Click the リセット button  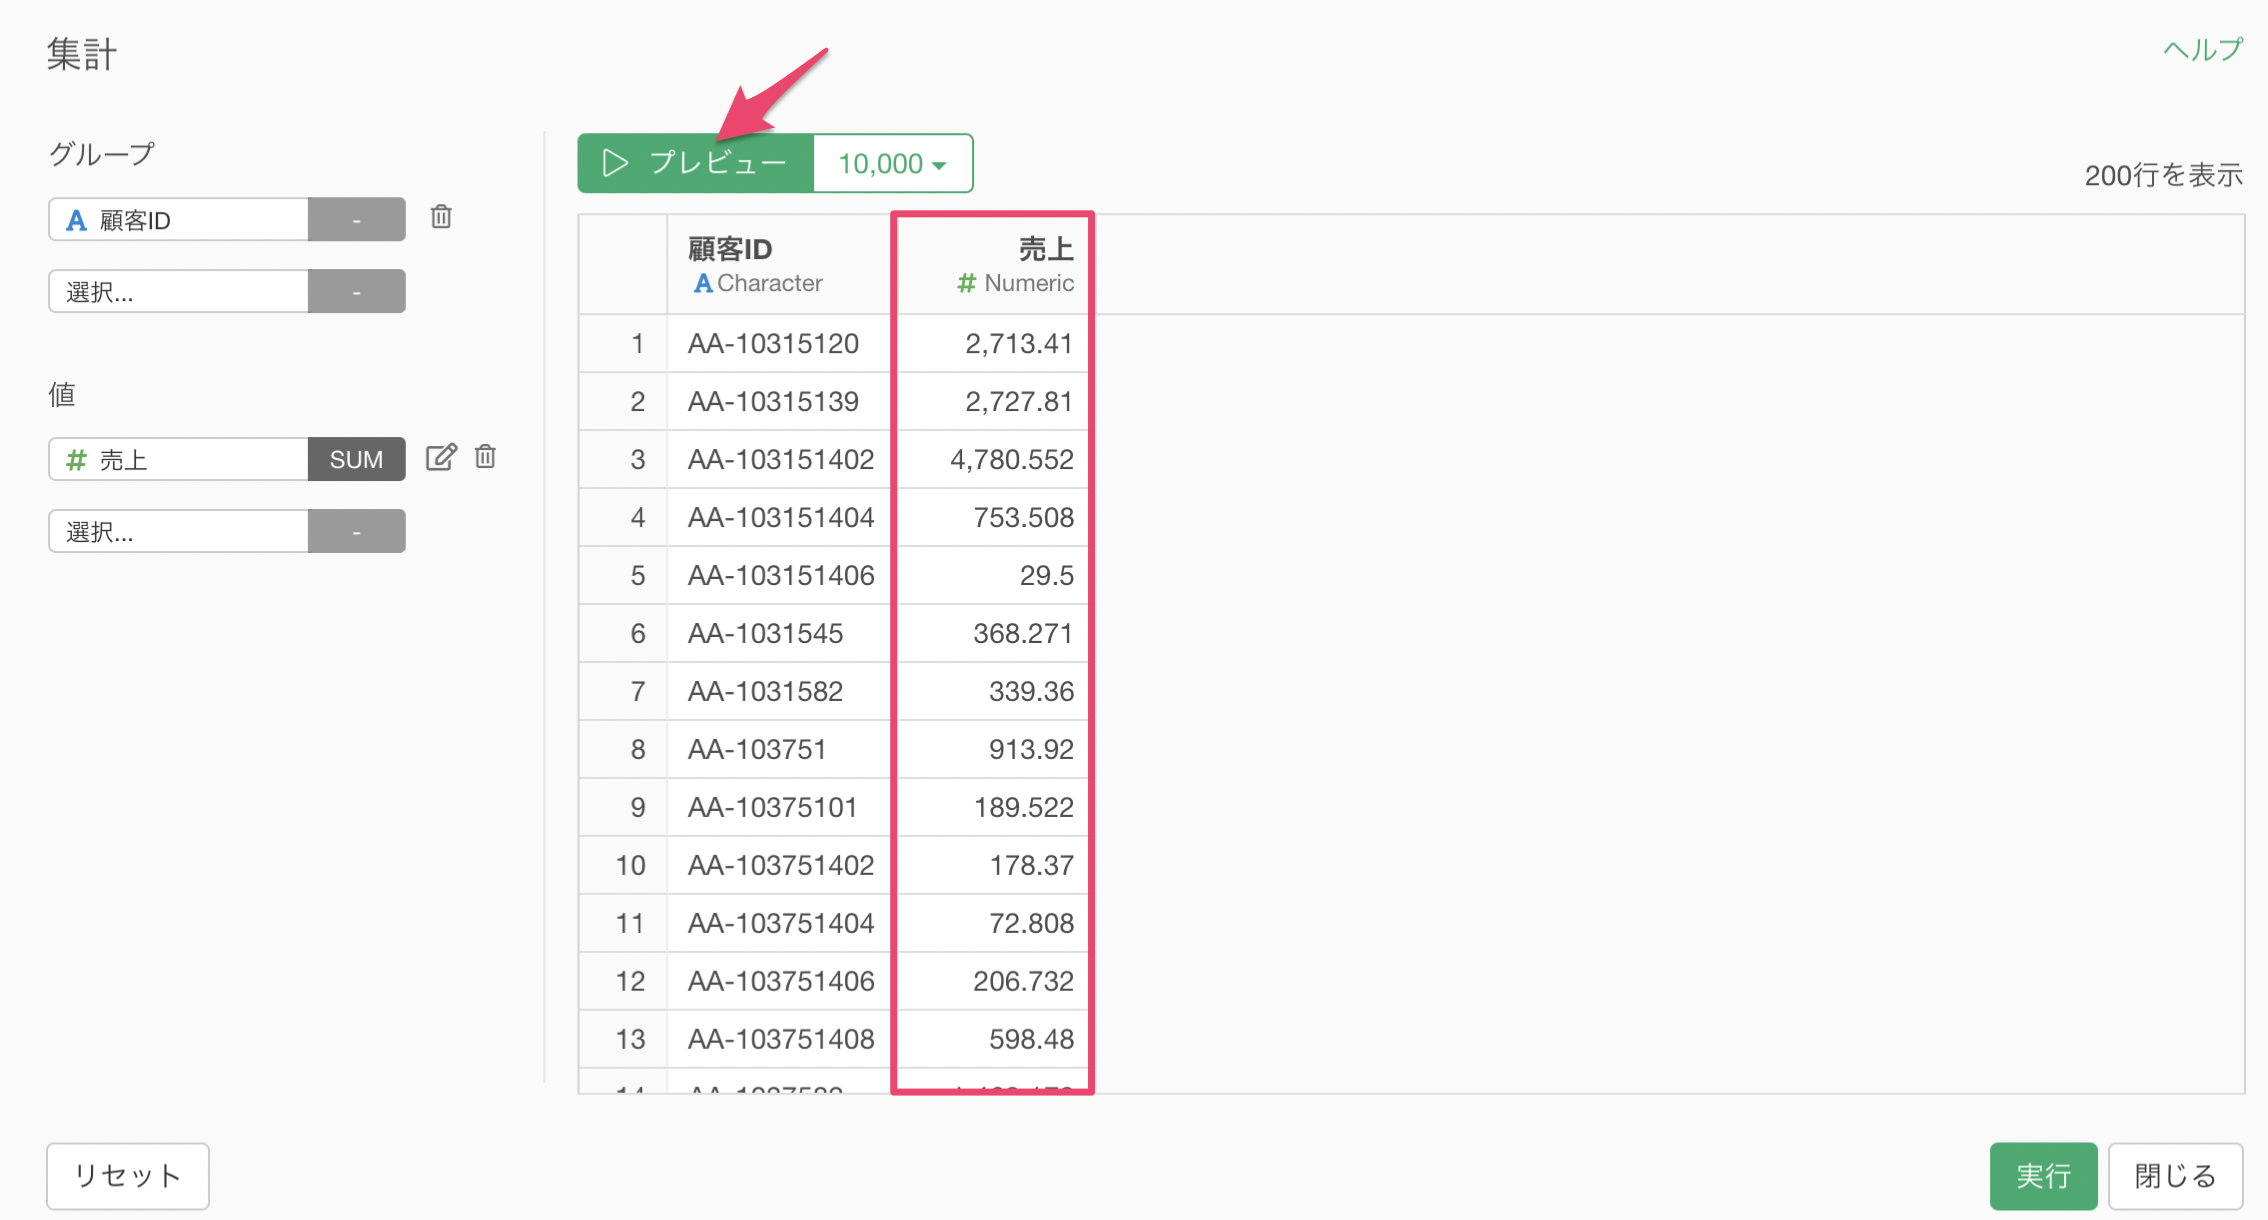(128, 1176)
